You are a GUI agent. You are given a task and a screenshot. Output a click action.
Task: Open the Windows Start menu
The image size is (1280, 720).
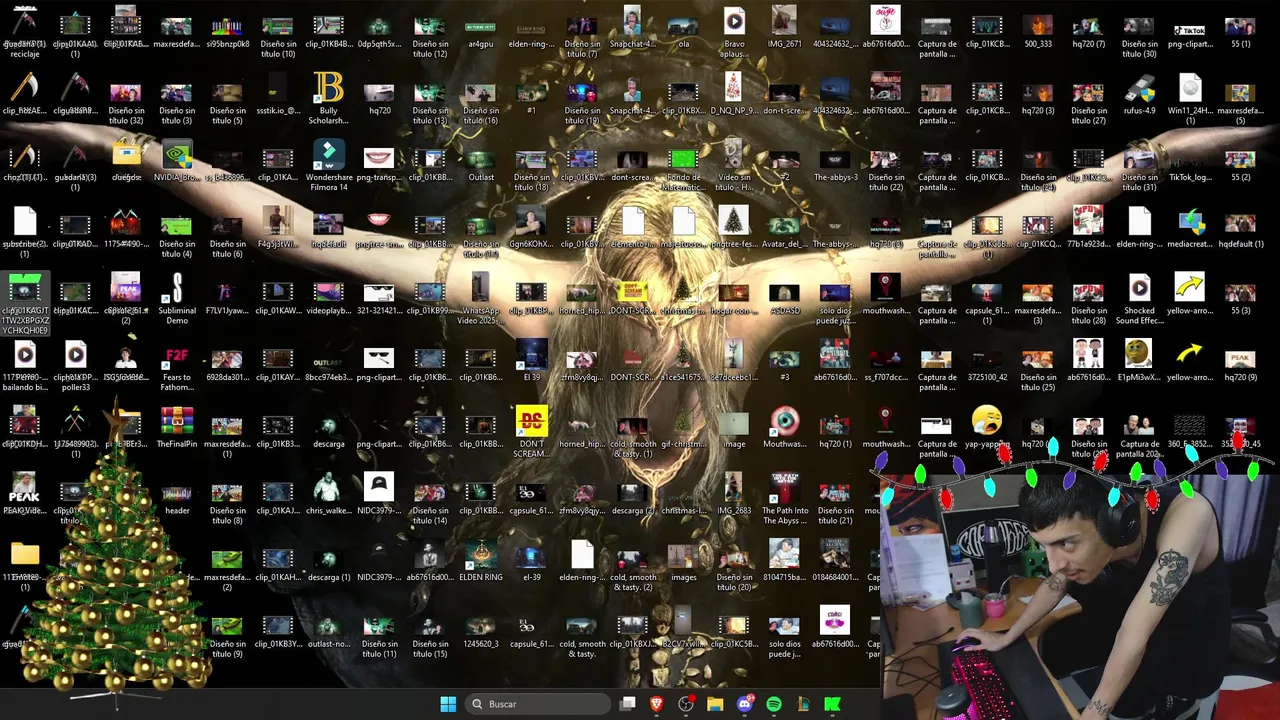tap(448, 704)
